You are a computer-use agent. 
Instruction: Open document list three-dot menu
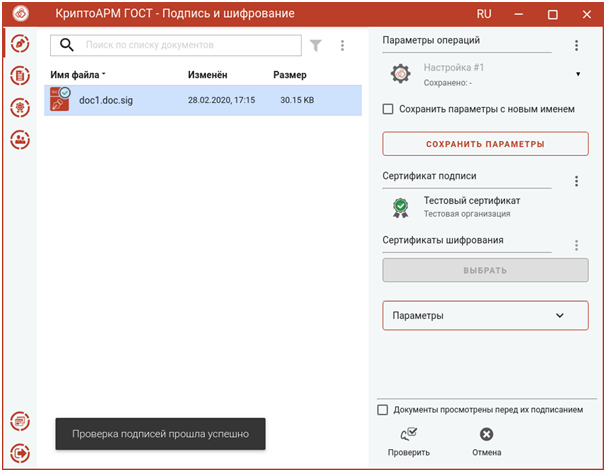(342, 46)
